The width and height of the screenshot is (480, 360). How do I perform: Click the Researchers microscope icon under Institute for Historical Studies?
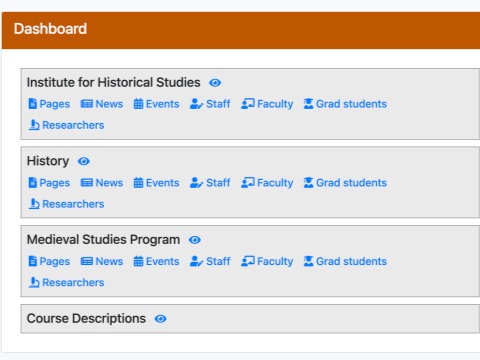(34, 125)
